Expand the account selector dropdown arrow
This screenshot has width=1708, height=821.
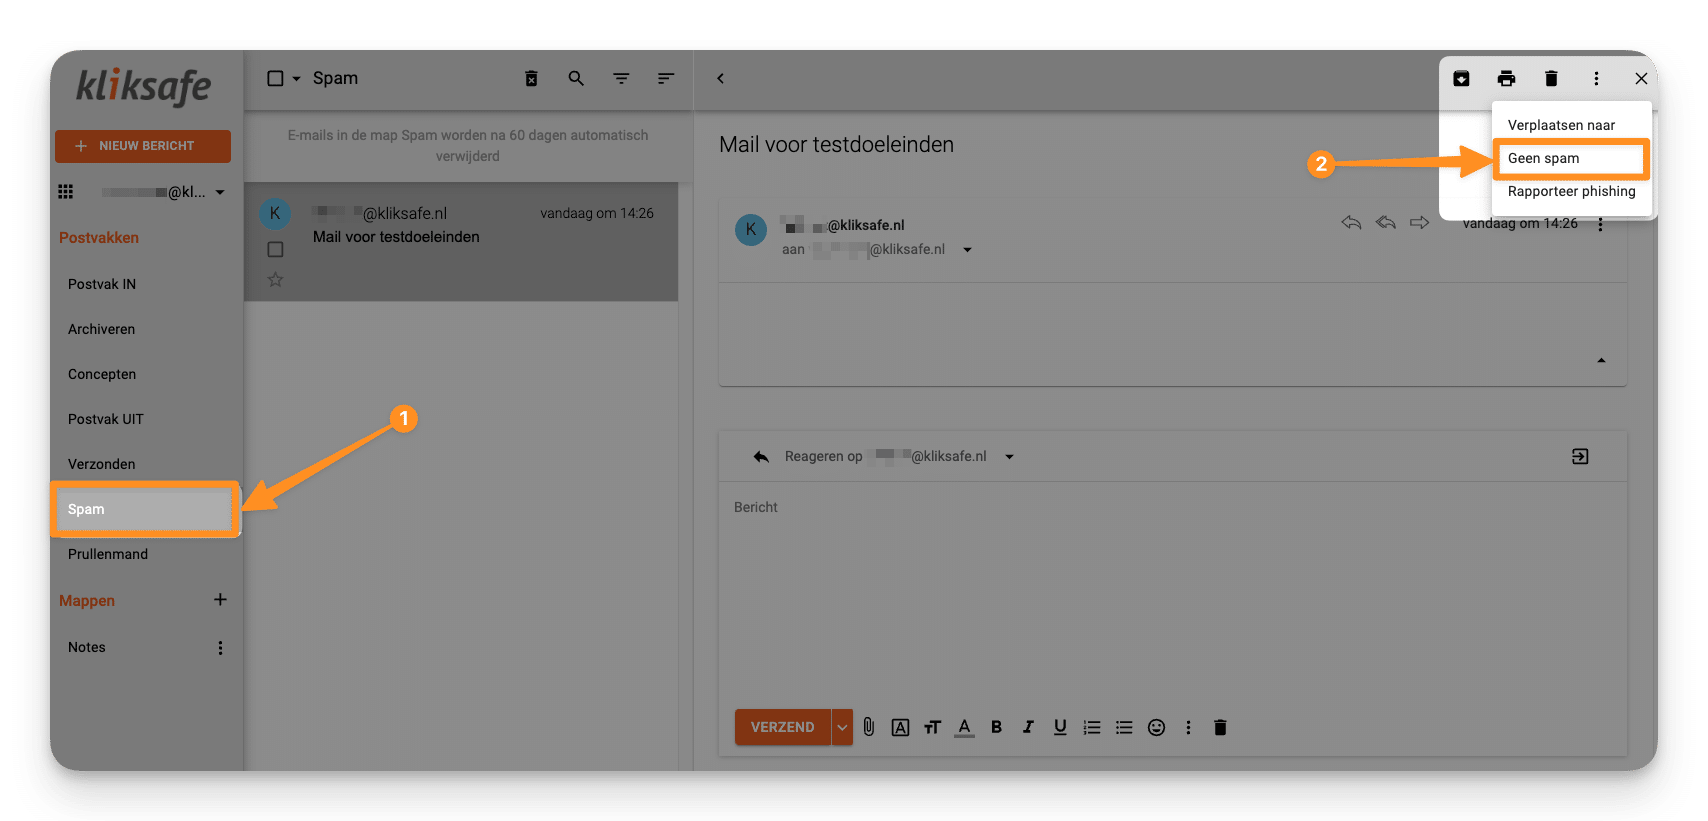(x=220, y=192)
